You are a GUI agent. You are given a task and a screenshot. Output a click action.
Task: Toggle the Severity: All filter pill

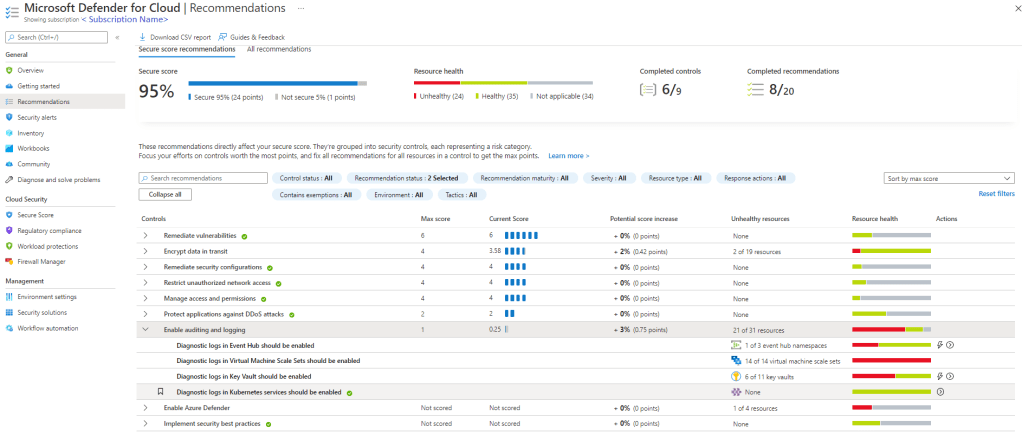(608, 178)
